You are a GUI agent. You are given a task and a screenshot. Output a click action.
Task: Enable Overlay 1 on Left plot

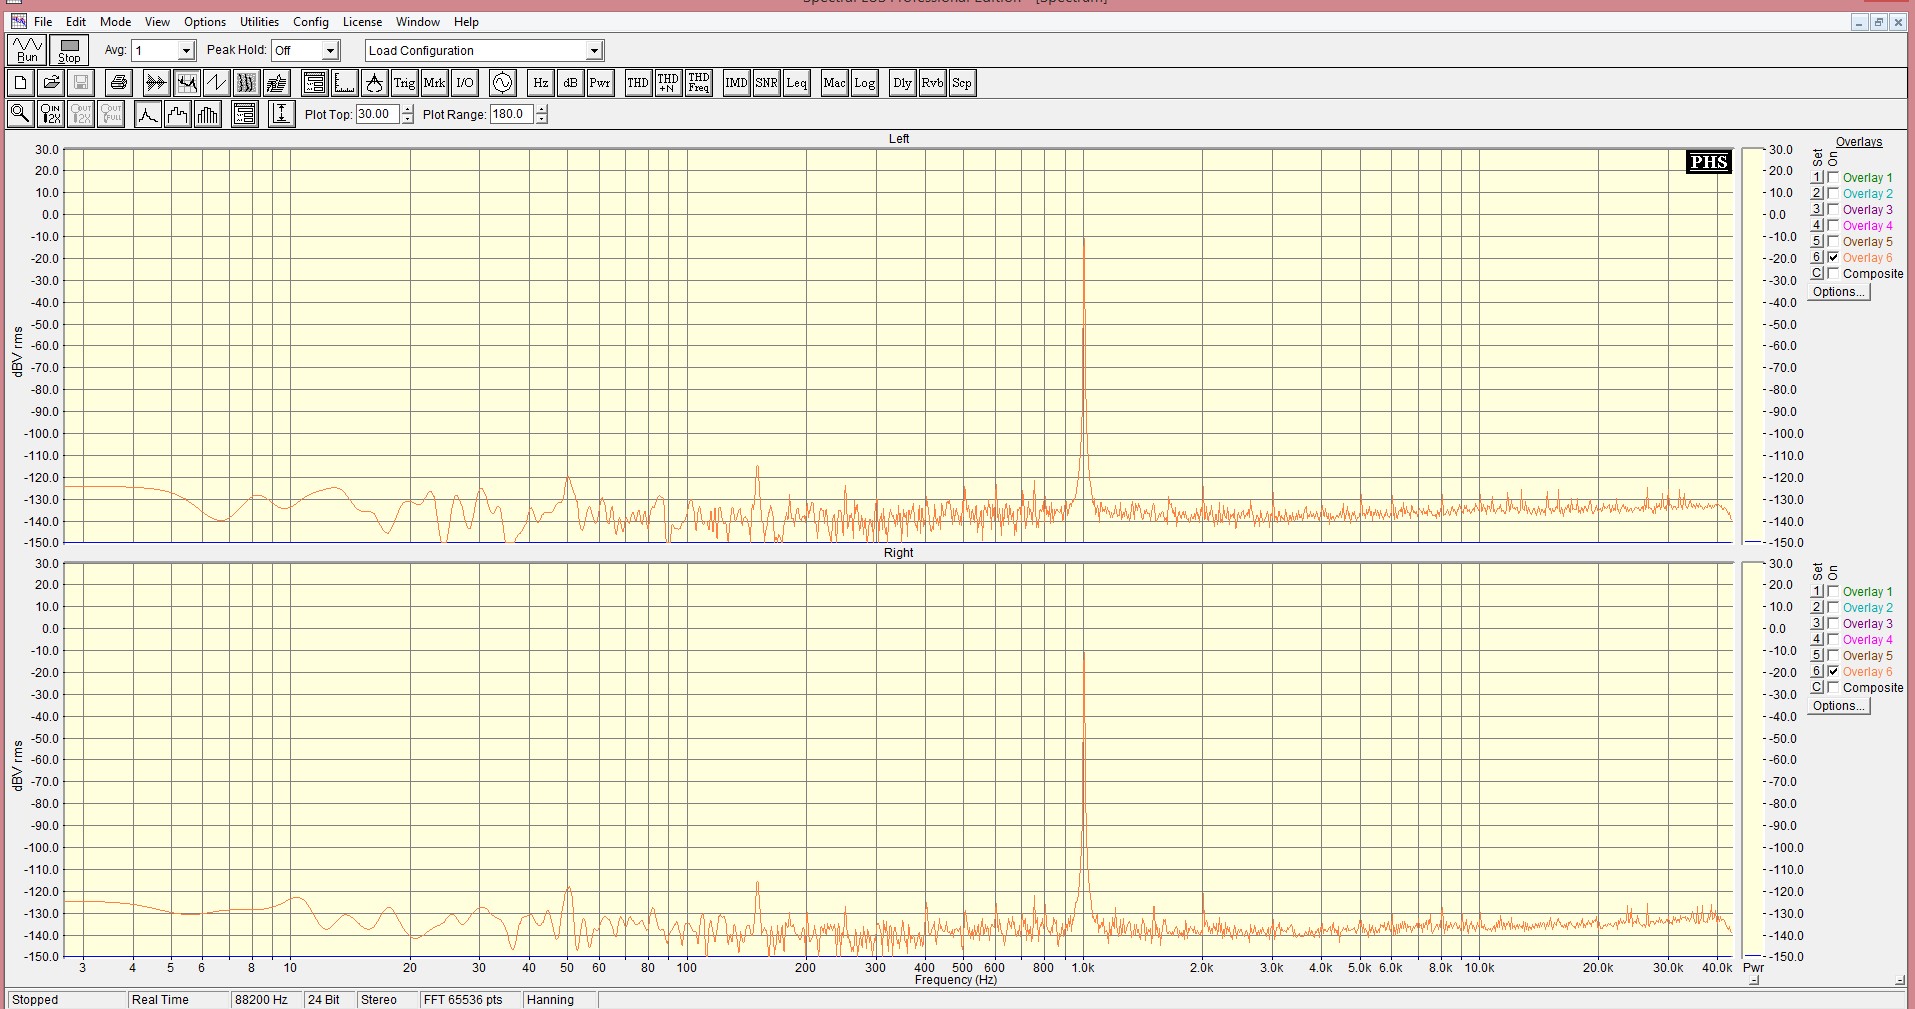click(x=1833, y=178)
